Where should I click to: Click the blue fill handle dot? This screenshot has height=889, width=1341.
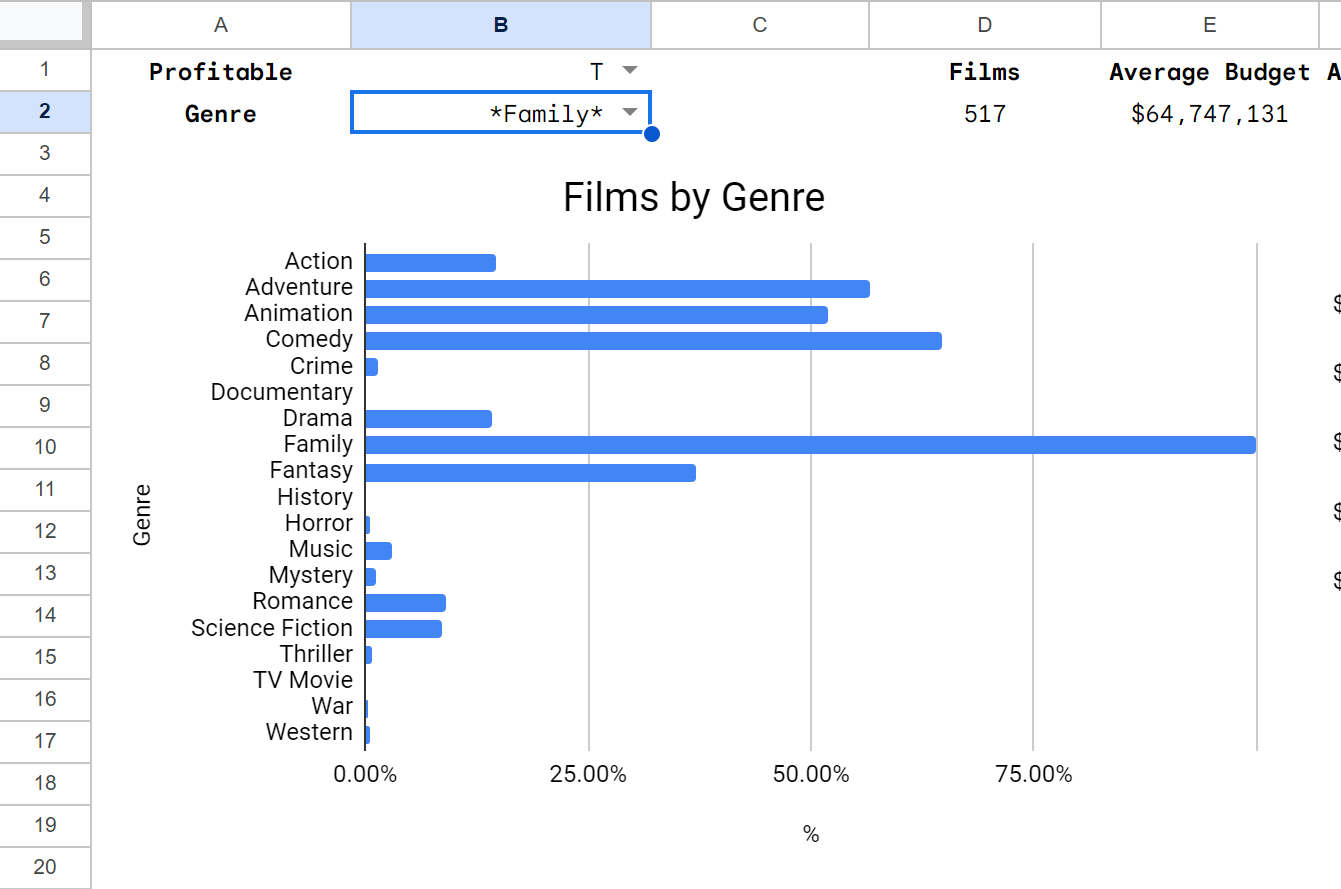tap(651, 134)
